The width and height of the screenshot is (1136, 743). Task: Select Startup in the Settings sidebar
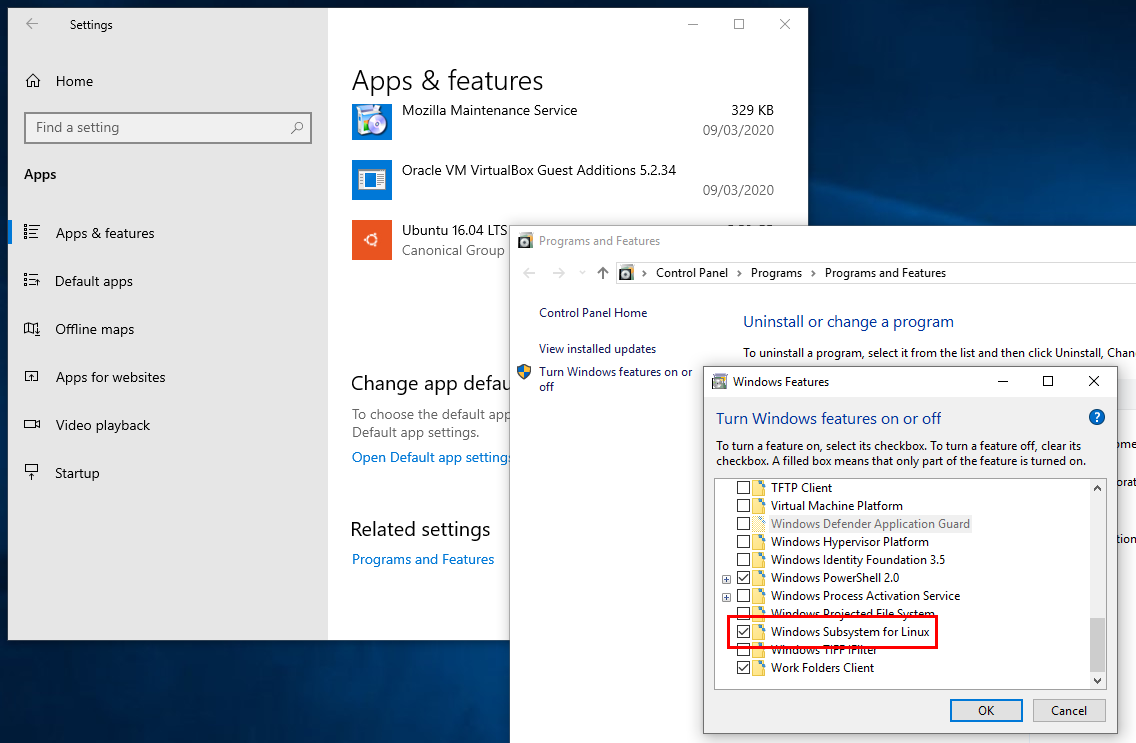tap(77, 473)
